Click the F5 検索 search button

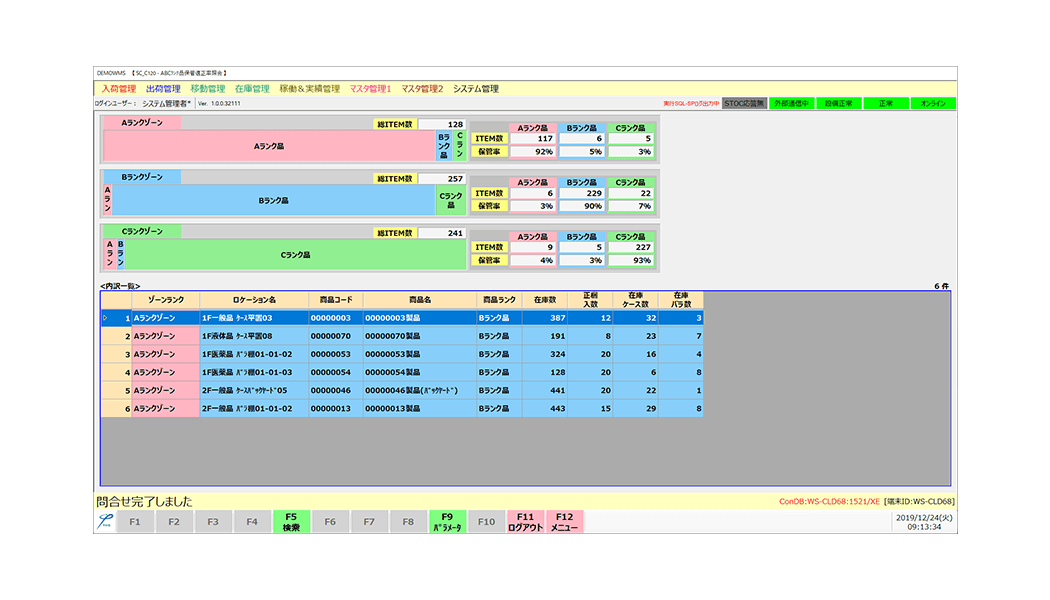[x=291, y=522]
